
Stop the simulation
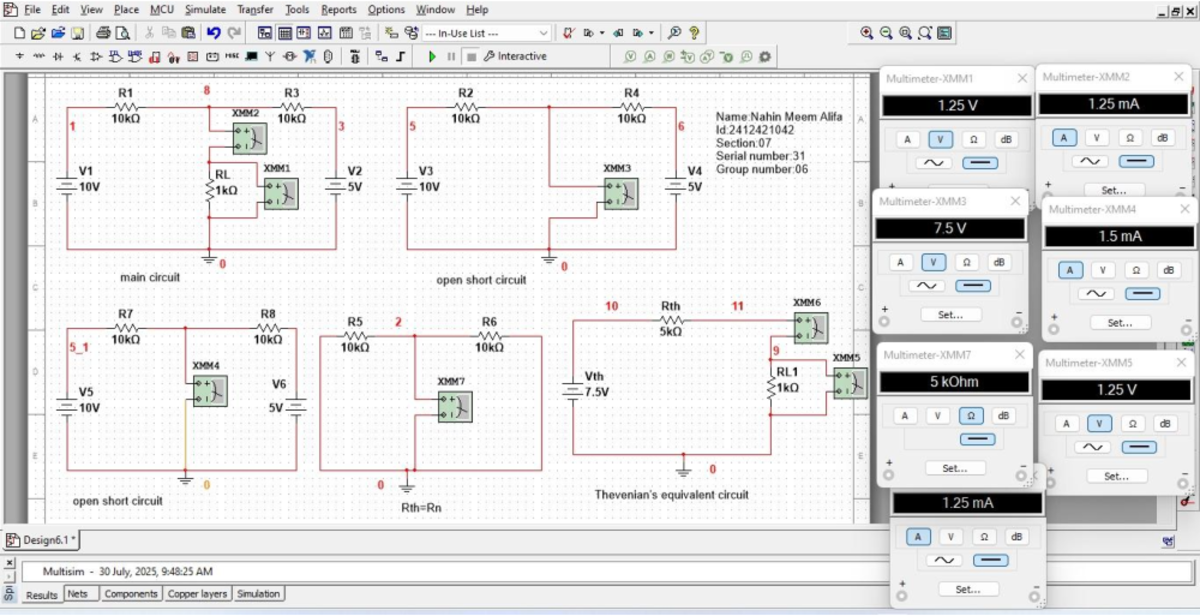[x=470, y=56]
